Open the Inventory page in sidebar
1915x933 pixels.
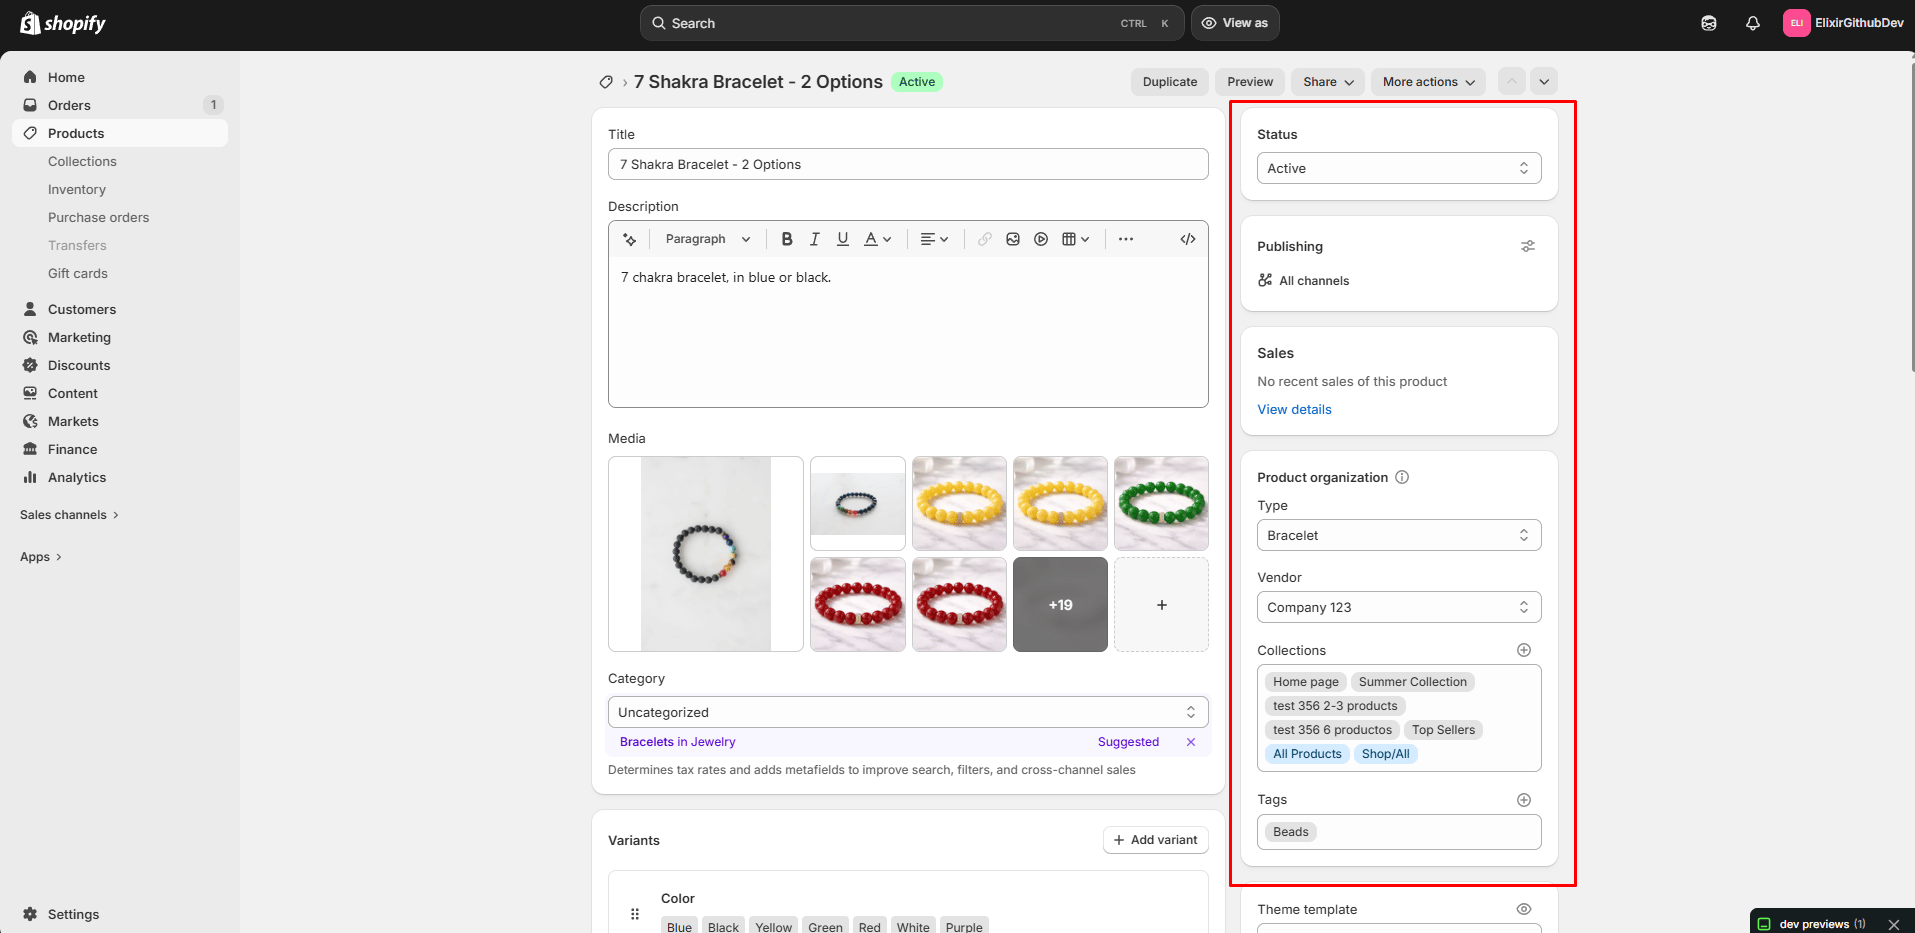click(77, 189)
